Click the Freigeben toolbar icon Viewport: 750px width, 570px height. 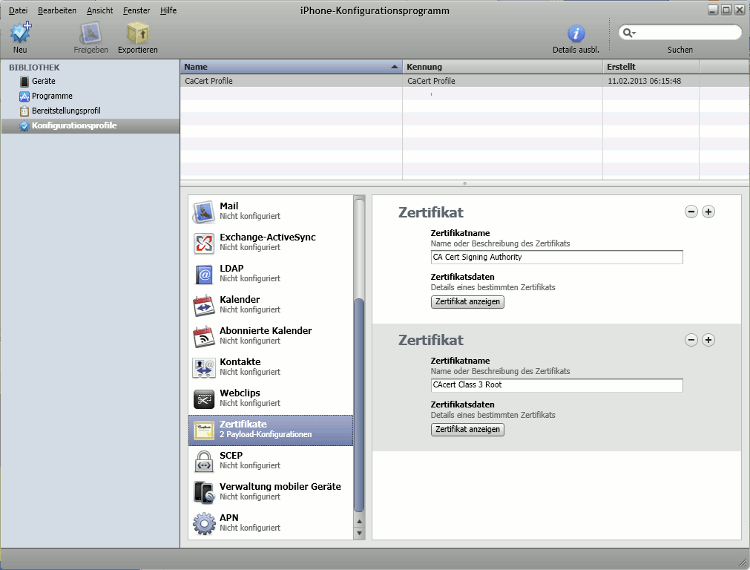90,34
